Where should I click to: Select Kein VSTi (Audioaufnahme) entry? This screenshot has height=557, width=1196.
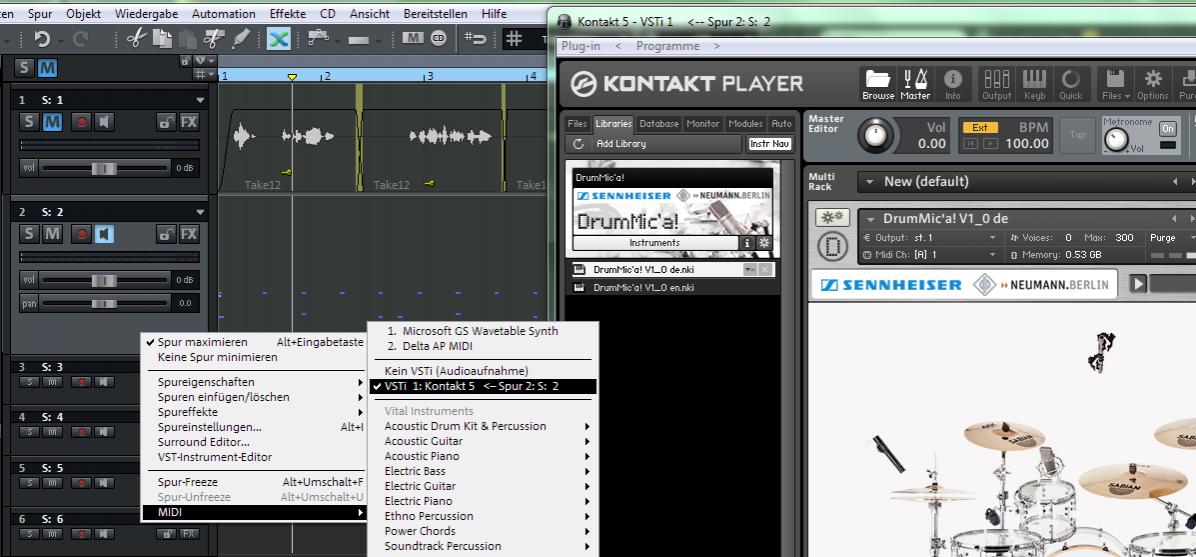[x=456, y=371]
